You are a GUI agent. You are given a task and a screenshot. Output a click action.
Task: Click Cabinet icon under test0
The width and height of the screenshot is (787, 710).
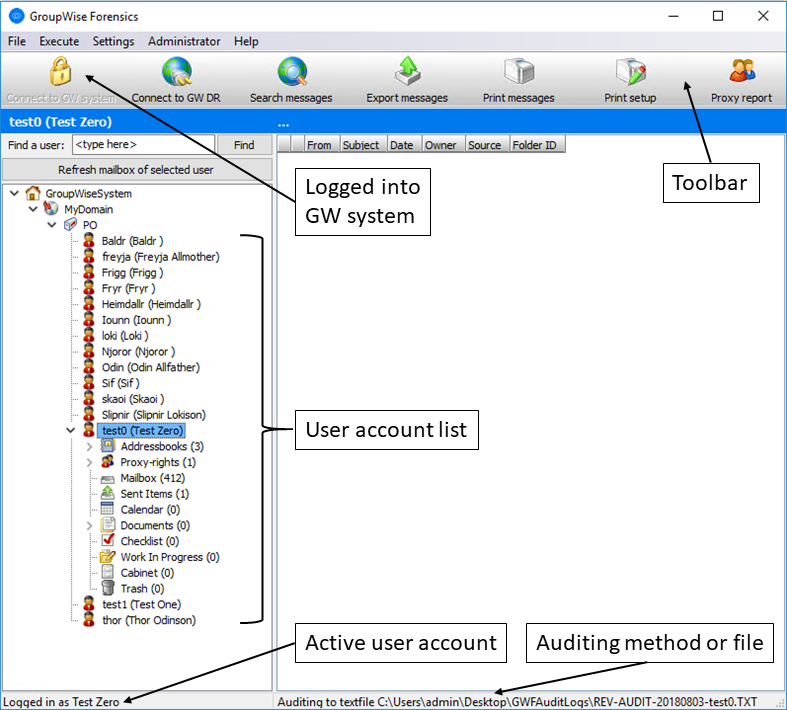point(107,572)
